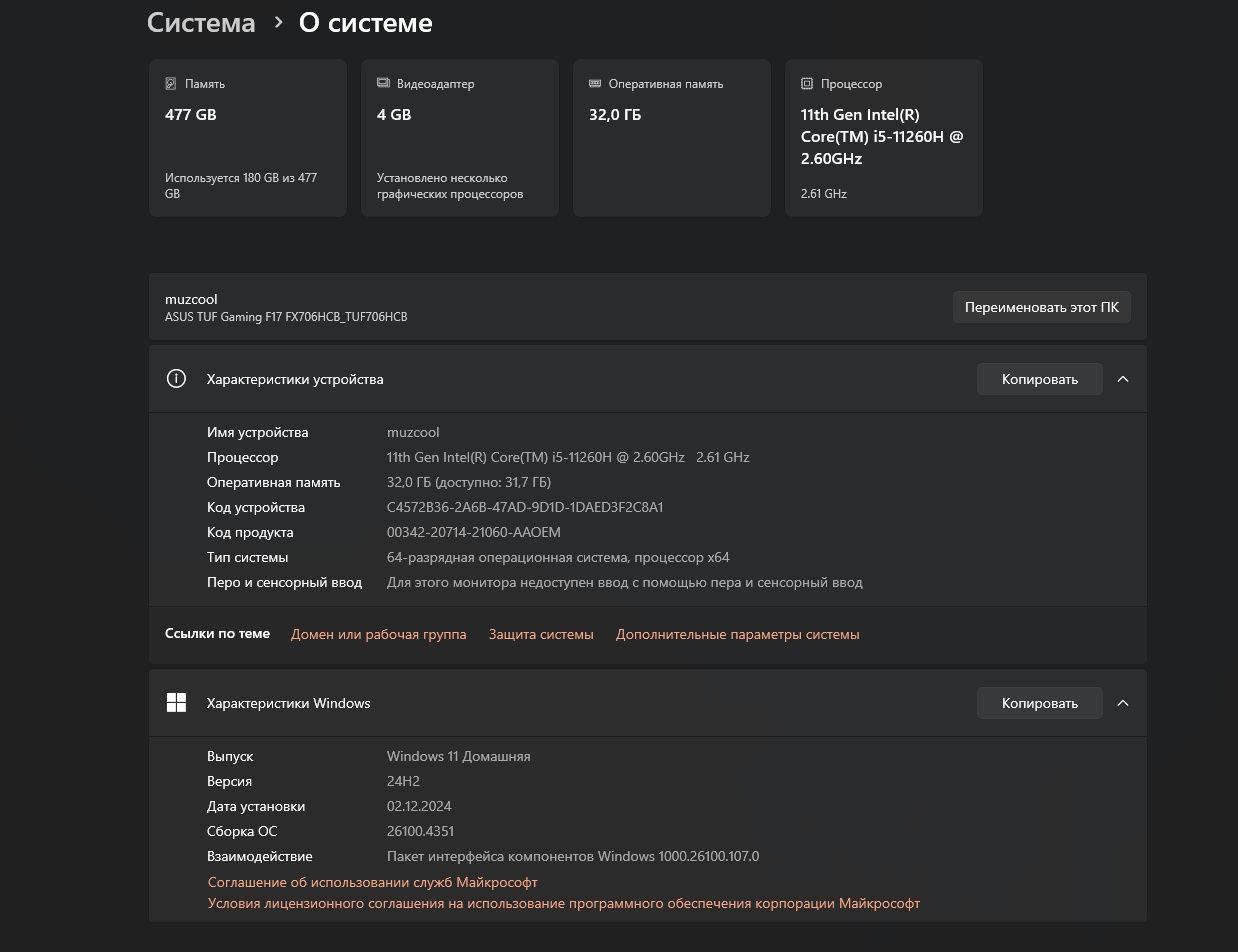Image resolution: width=1238 pixels, height=952 pixels.
Task: Click the Оперативная память value 32,0 ГБ (доступно: 31,7 ГБ)
Action: pos(469,482)
